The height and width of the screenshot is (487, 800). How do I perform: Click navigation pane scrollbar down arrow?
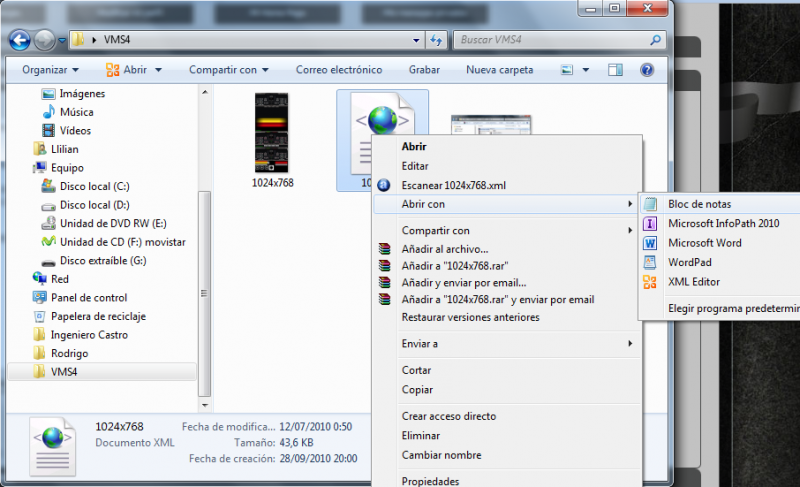[205, 405]
